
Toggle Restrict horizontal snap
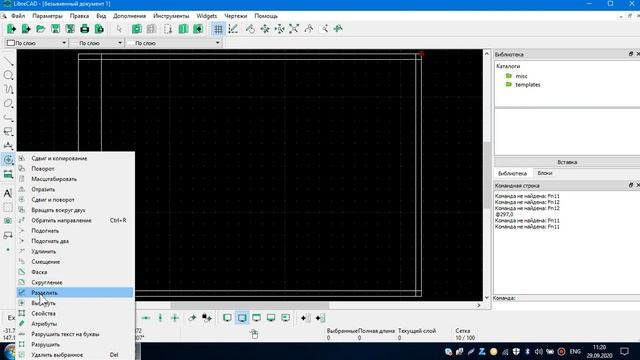coord(146,318)
